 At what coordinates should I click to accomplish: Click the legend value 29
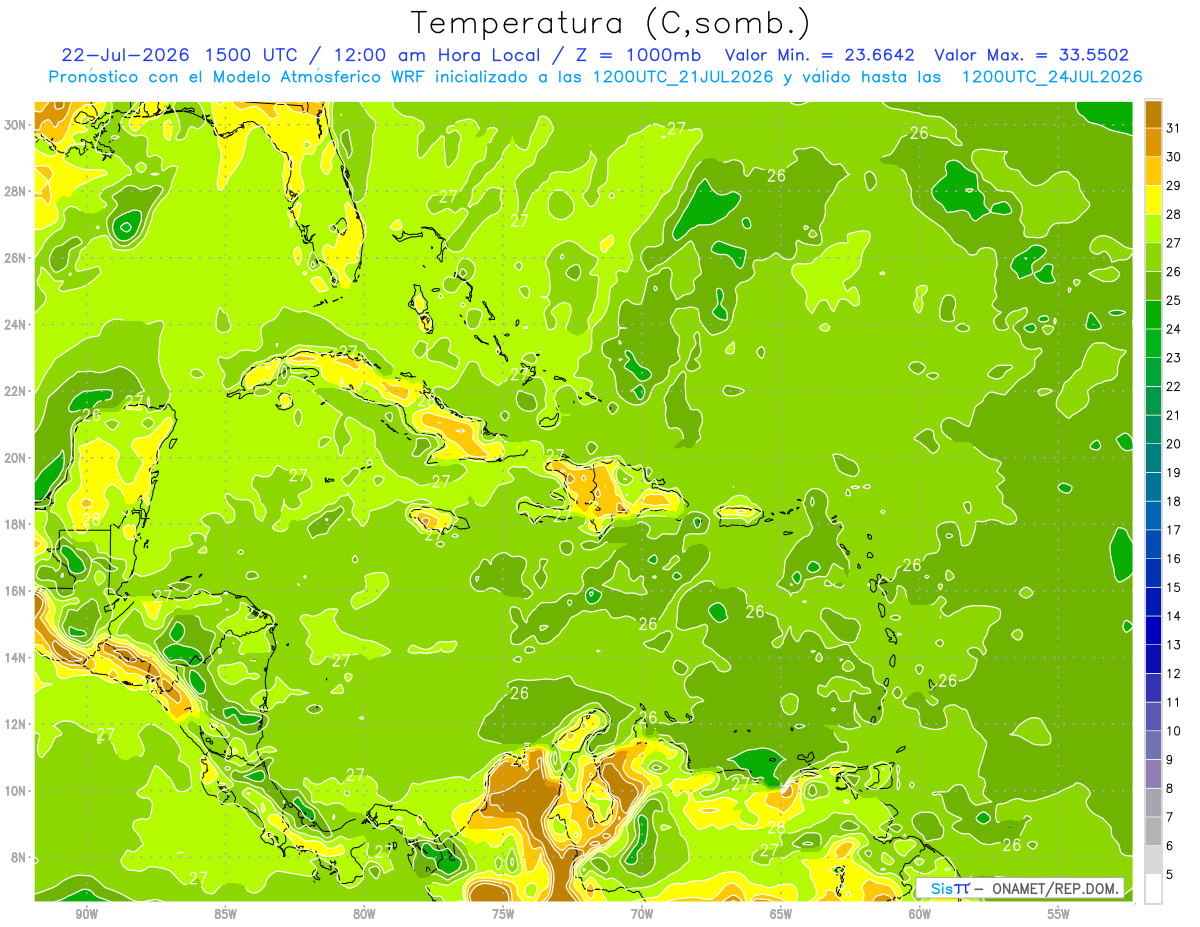pos(1174,185)
